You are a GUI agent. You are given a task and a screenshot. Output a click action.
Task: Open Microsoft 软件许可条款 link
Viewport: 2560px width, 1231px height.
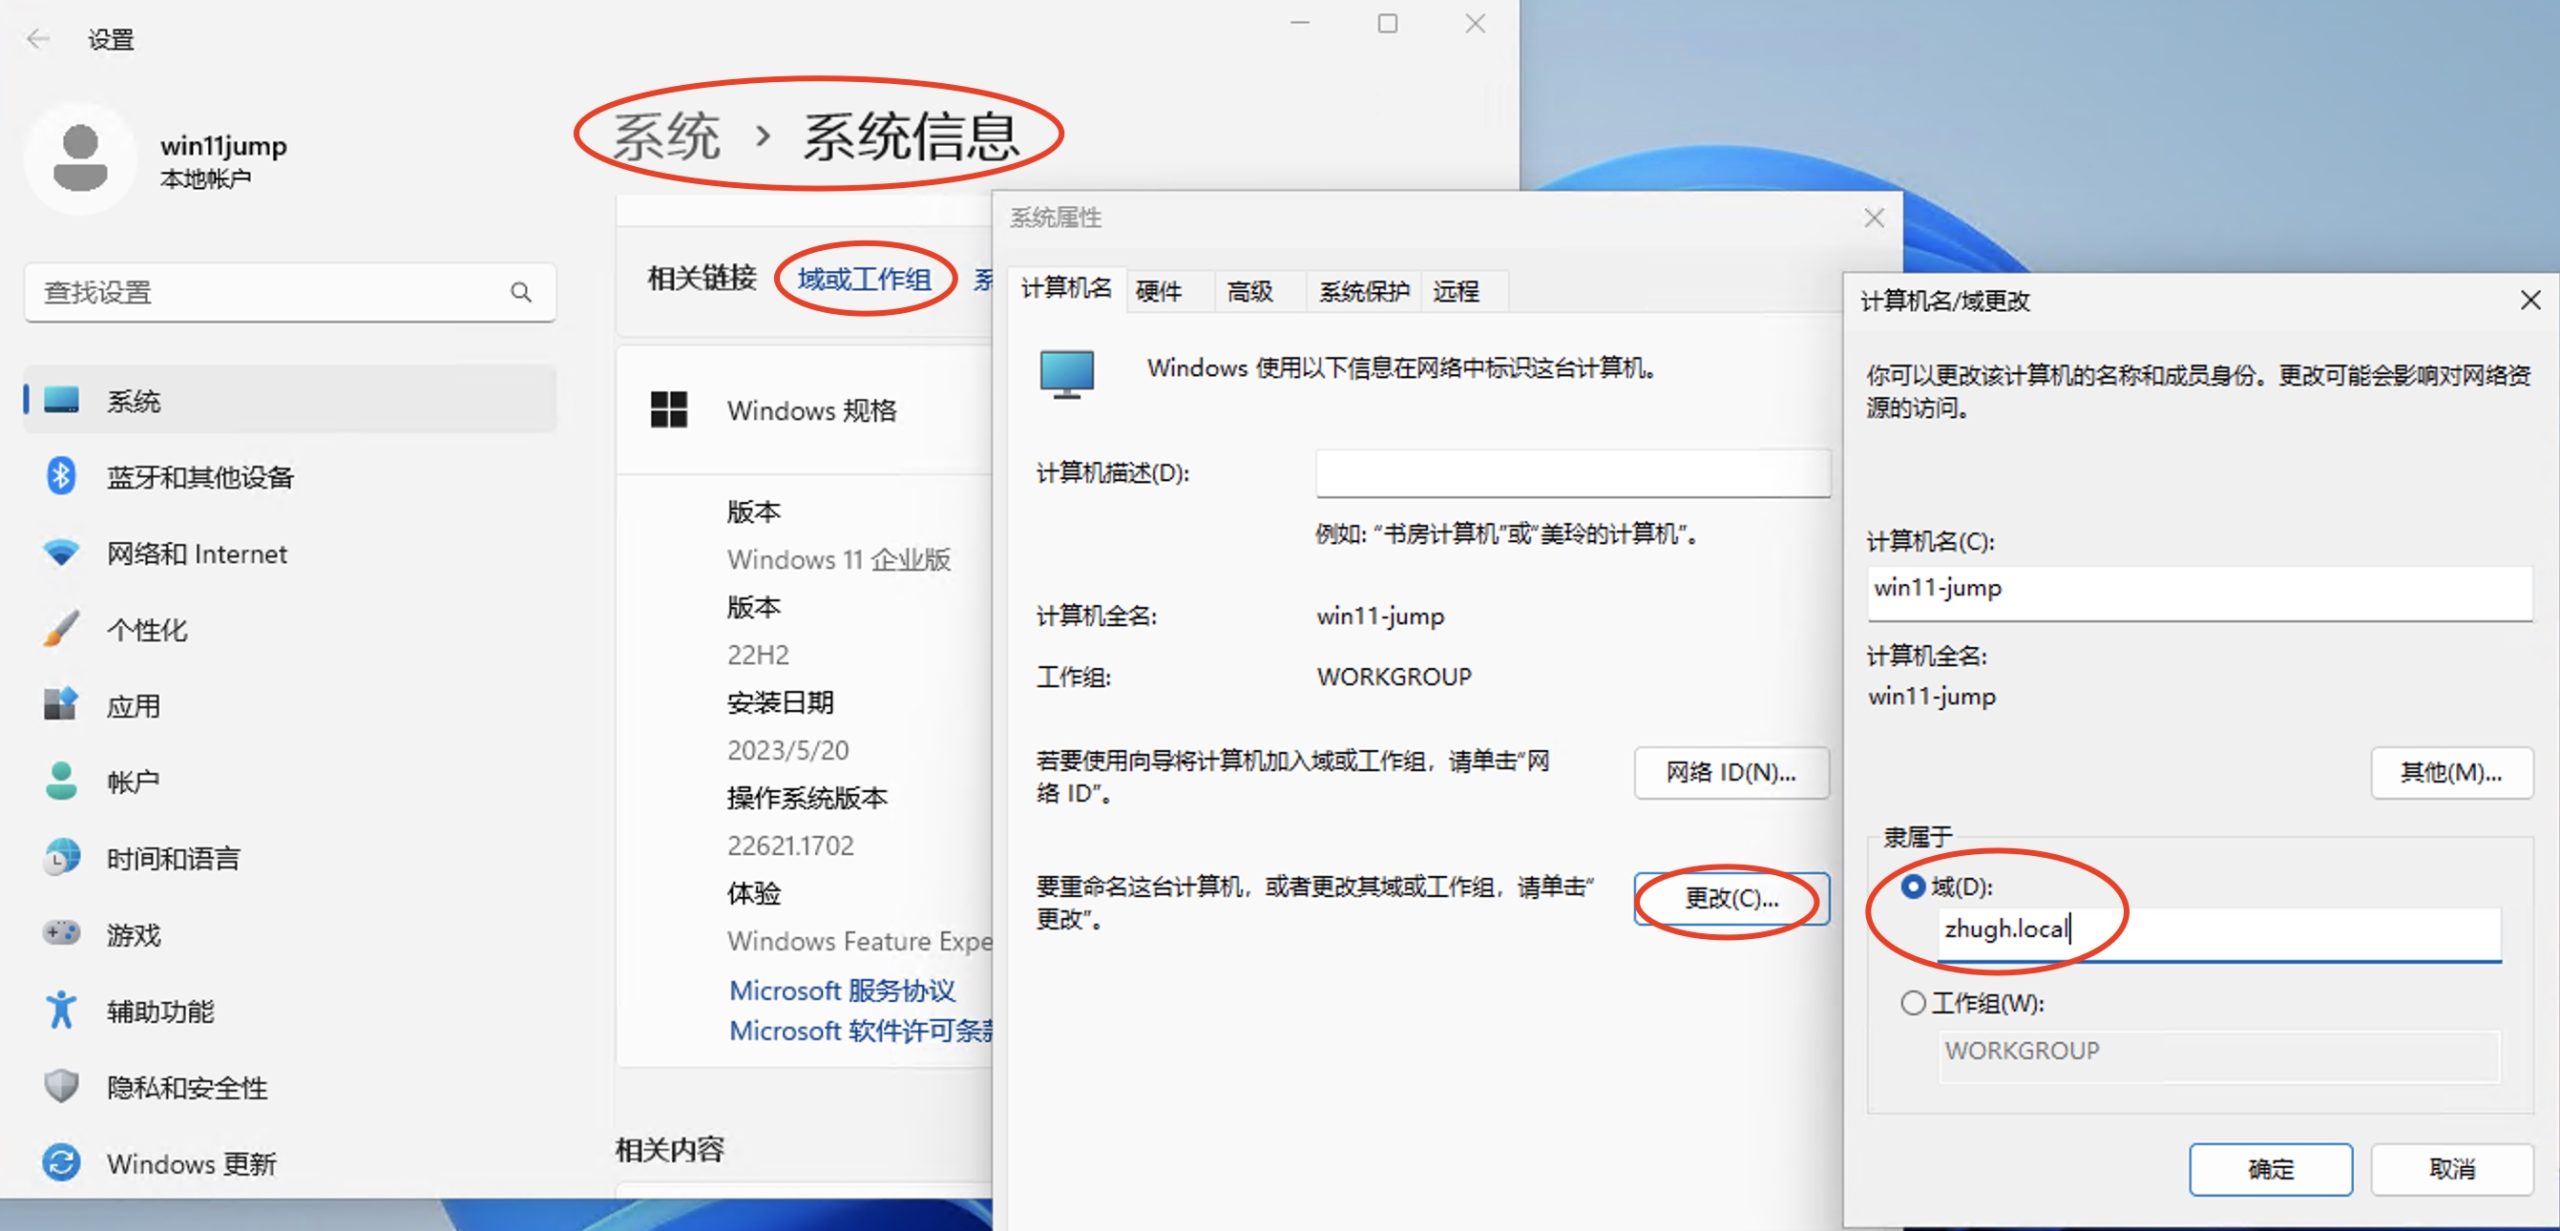coord(861,1030)
